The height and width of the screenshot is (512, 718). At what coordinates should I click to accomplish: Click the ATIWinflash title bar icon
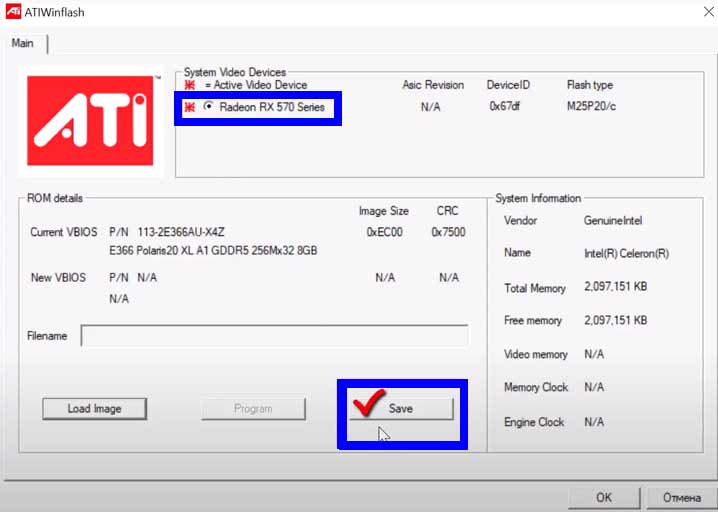coord(13,11)
